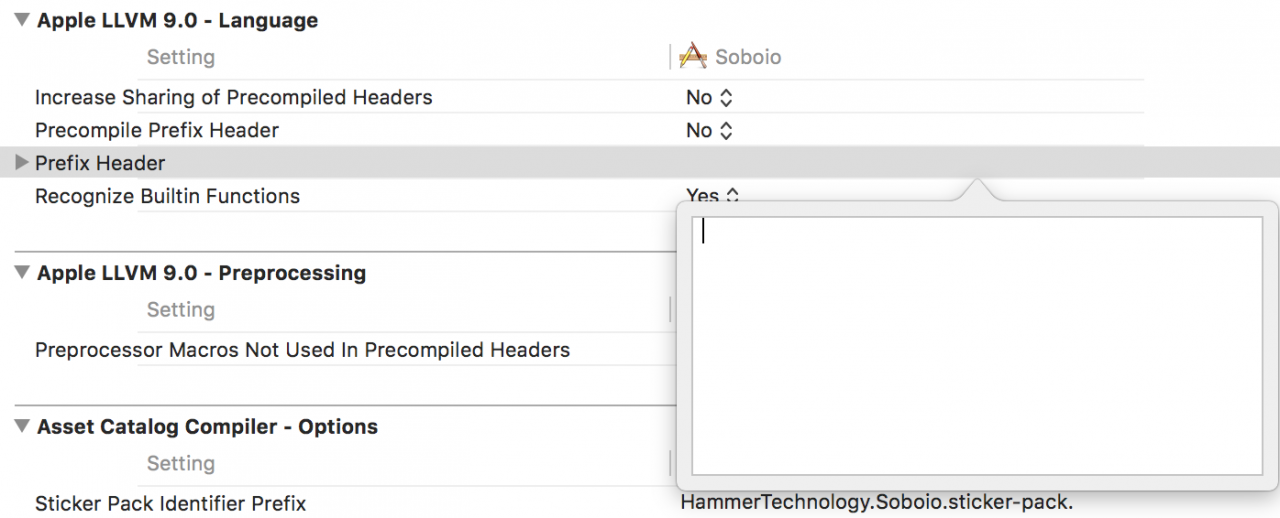The height and width of the screenshot is (518, 1280).
Task: Open Precompile Prefix Header No popup
Action: point(710,130)
